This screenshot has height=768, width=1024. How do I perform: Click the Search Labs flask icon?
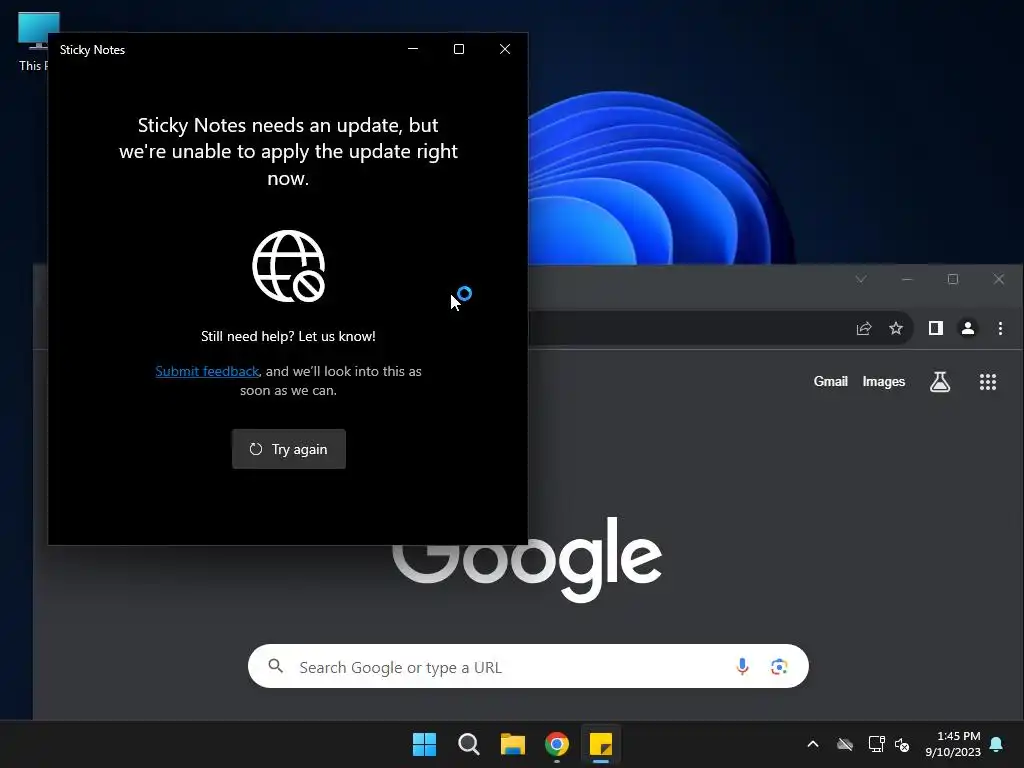coord(940,381)
